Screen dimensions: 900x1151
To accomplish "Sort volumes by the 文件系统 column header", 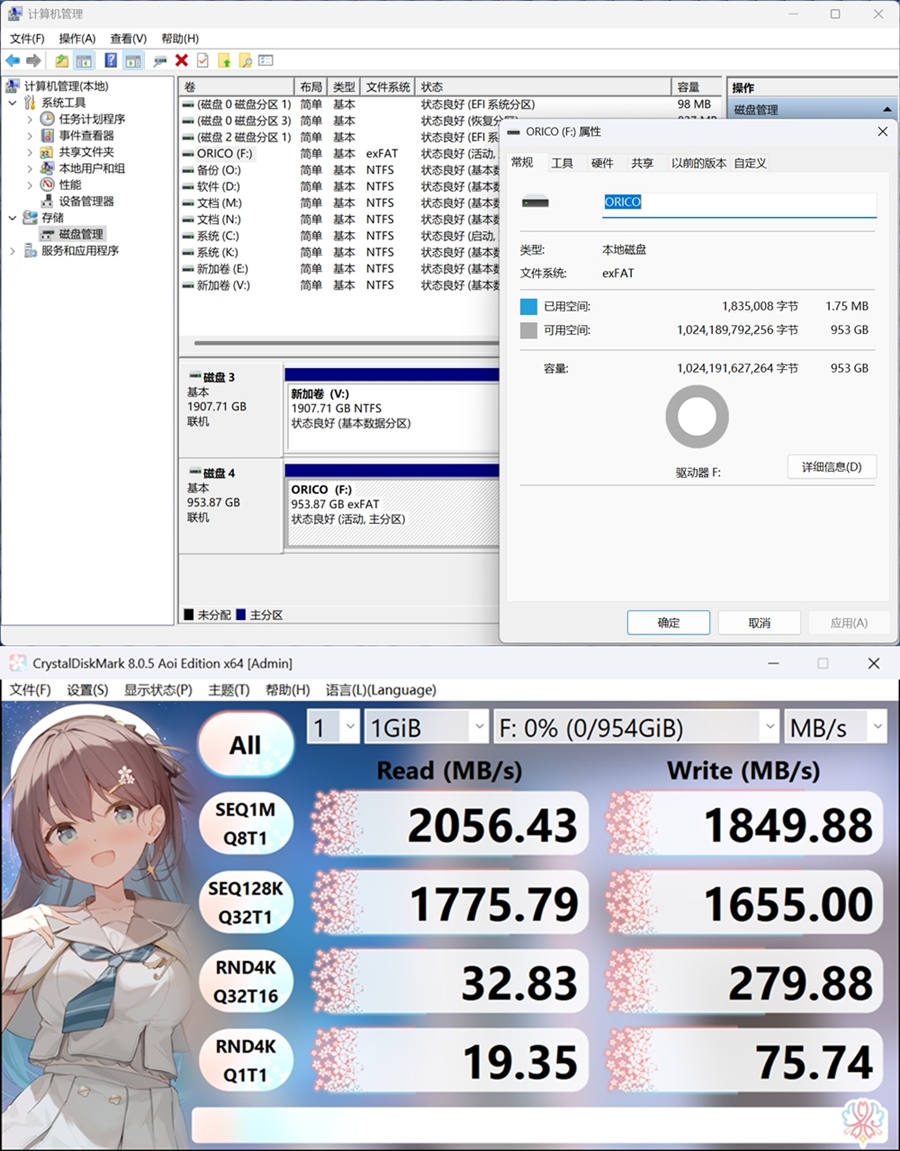I will click(388, 87).
